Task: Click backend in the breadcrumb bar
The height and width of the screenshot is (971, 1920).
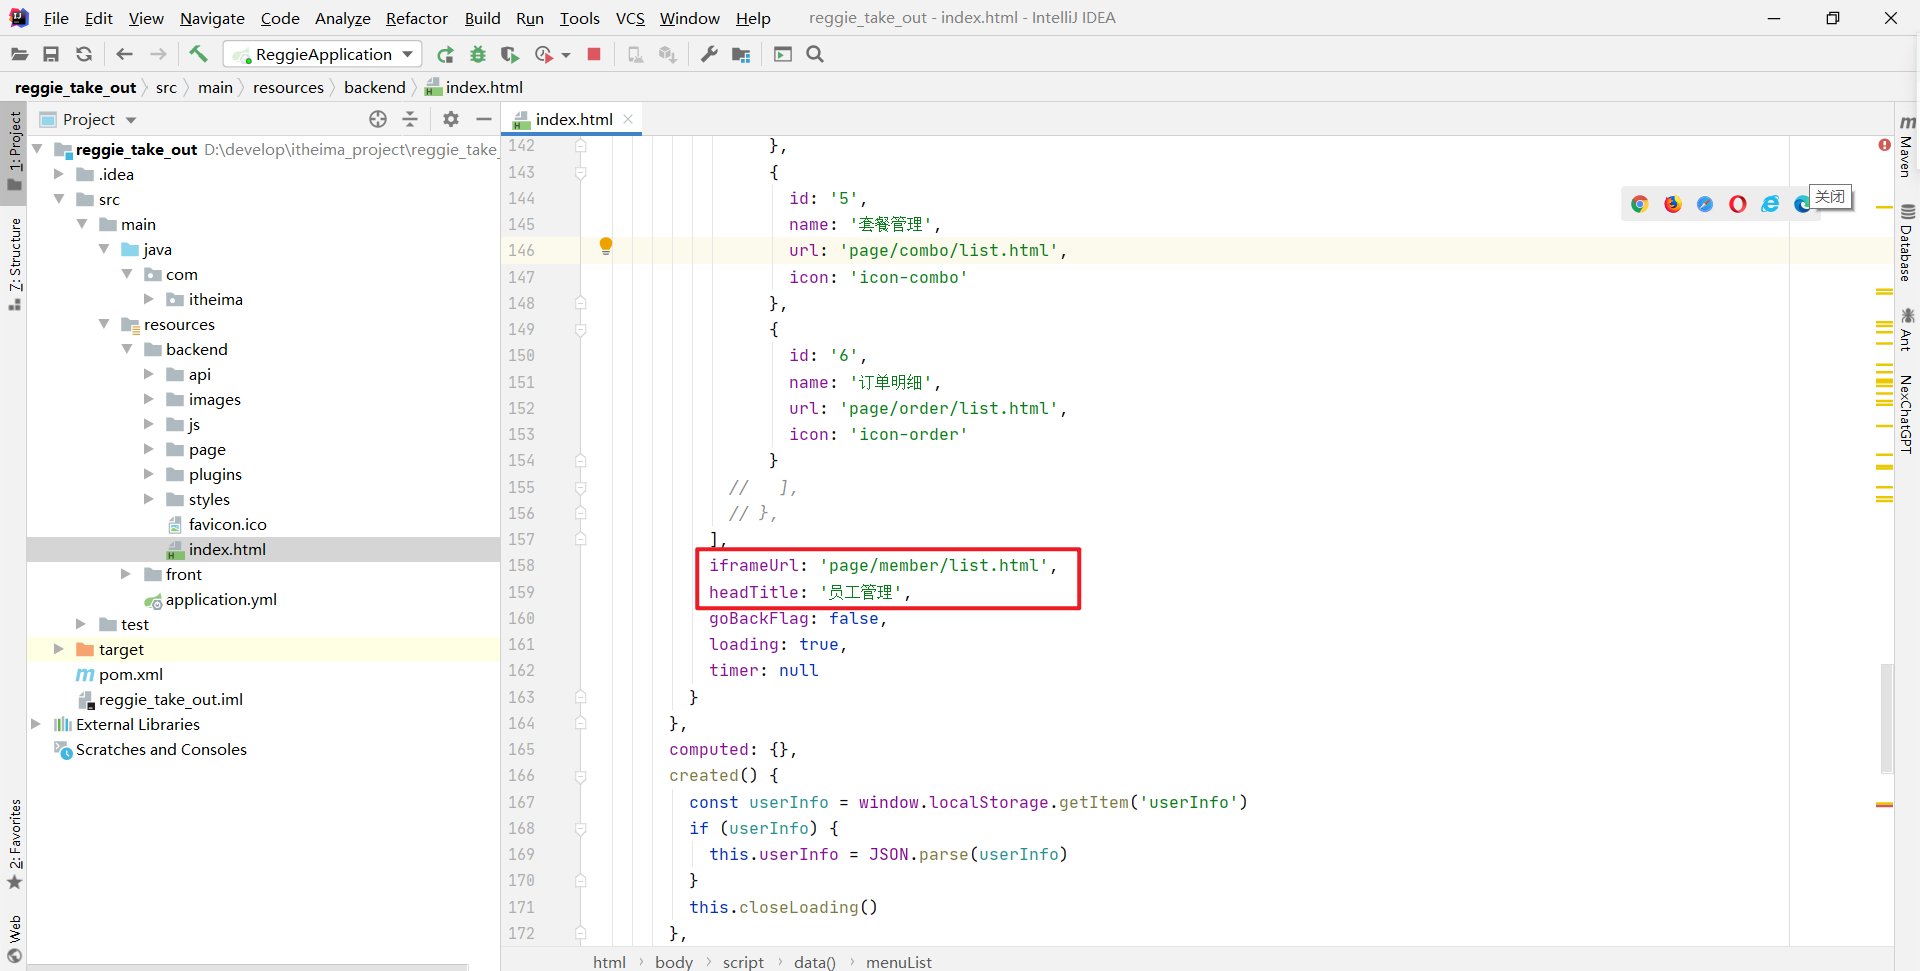Action: click(x=375, y=88)
